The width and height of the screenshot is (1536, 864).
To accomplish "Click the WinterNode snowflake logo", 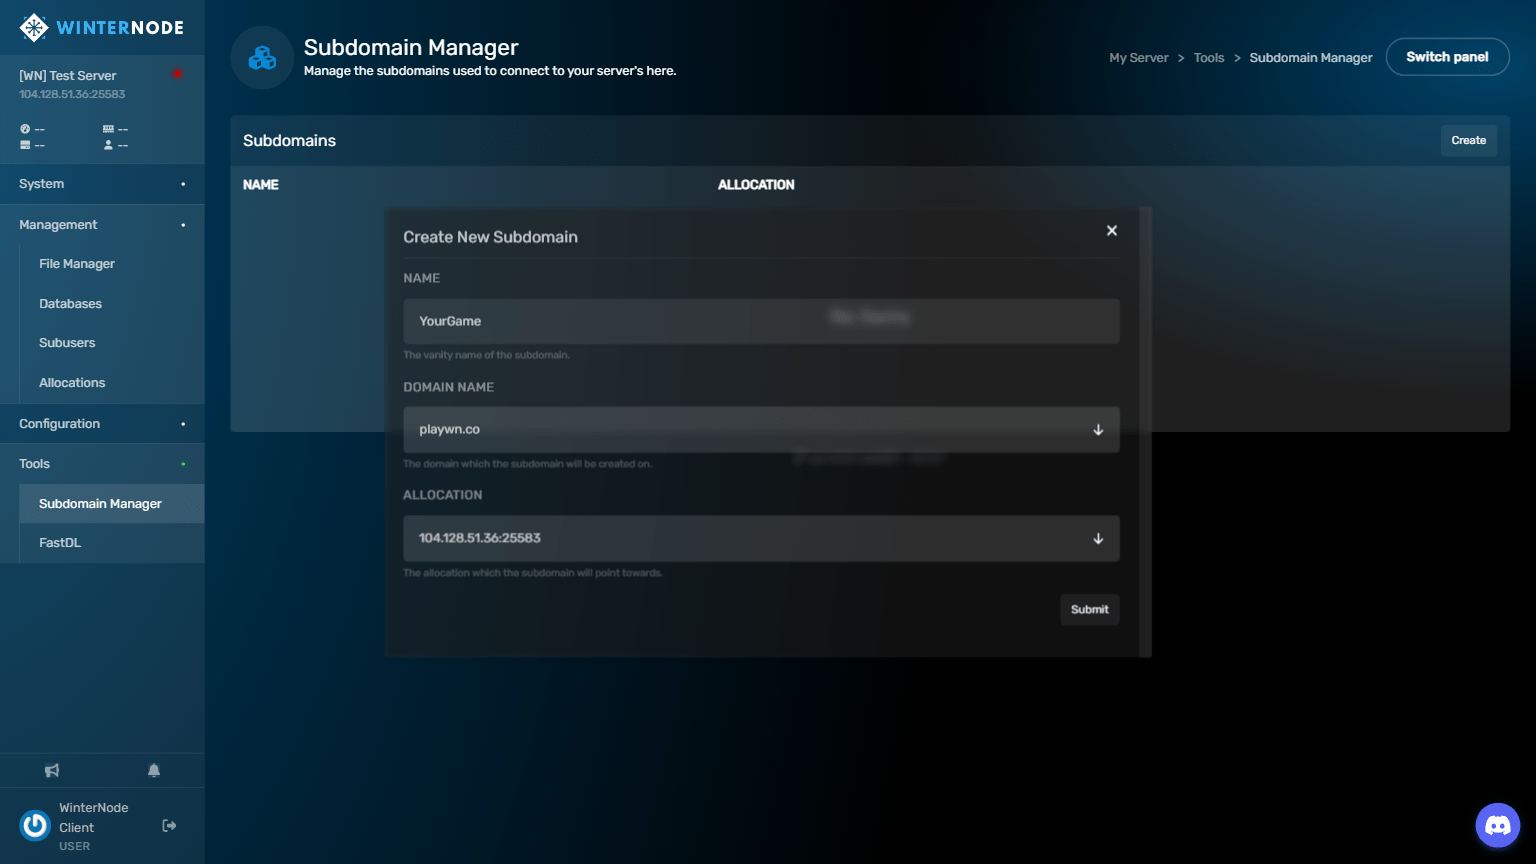I will (34, 28).
